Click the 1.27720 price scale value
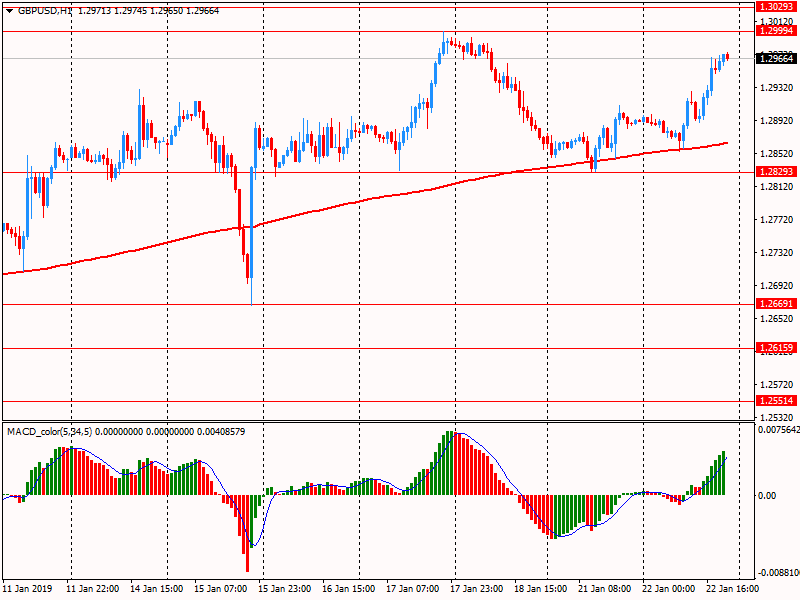Image resolution: width=800 pixels, height=600 pixels. pyautogui.click(x=777, y=220)
